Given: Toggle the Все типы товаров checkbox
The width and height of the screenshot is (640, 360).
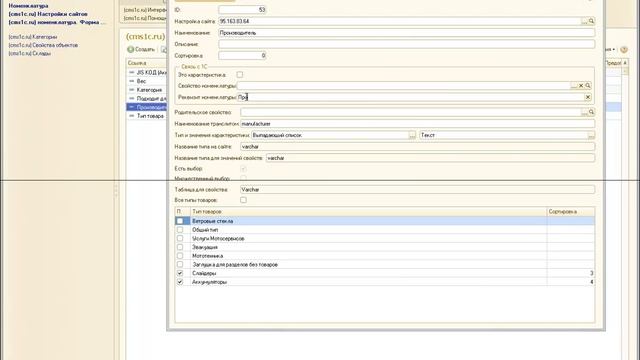Looking at the screenshot, I should point(243,200).
